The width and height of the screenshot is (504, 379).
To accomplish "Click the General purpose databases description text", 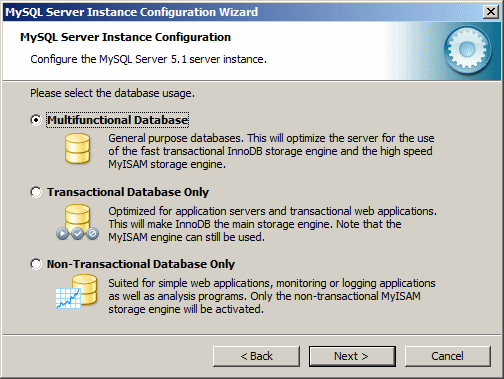I will (x=271, y=151).
